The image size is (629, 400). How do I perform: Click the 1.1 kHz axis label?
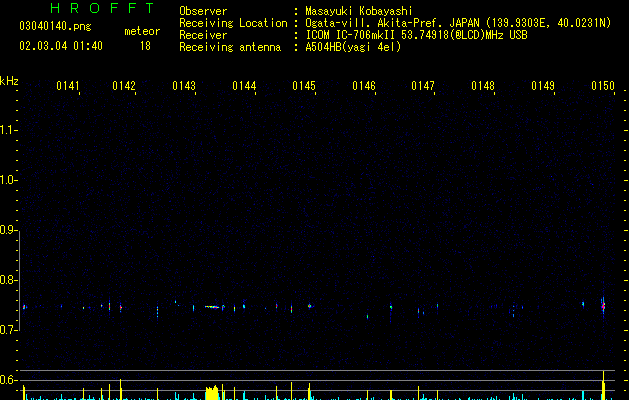[8, 130]
